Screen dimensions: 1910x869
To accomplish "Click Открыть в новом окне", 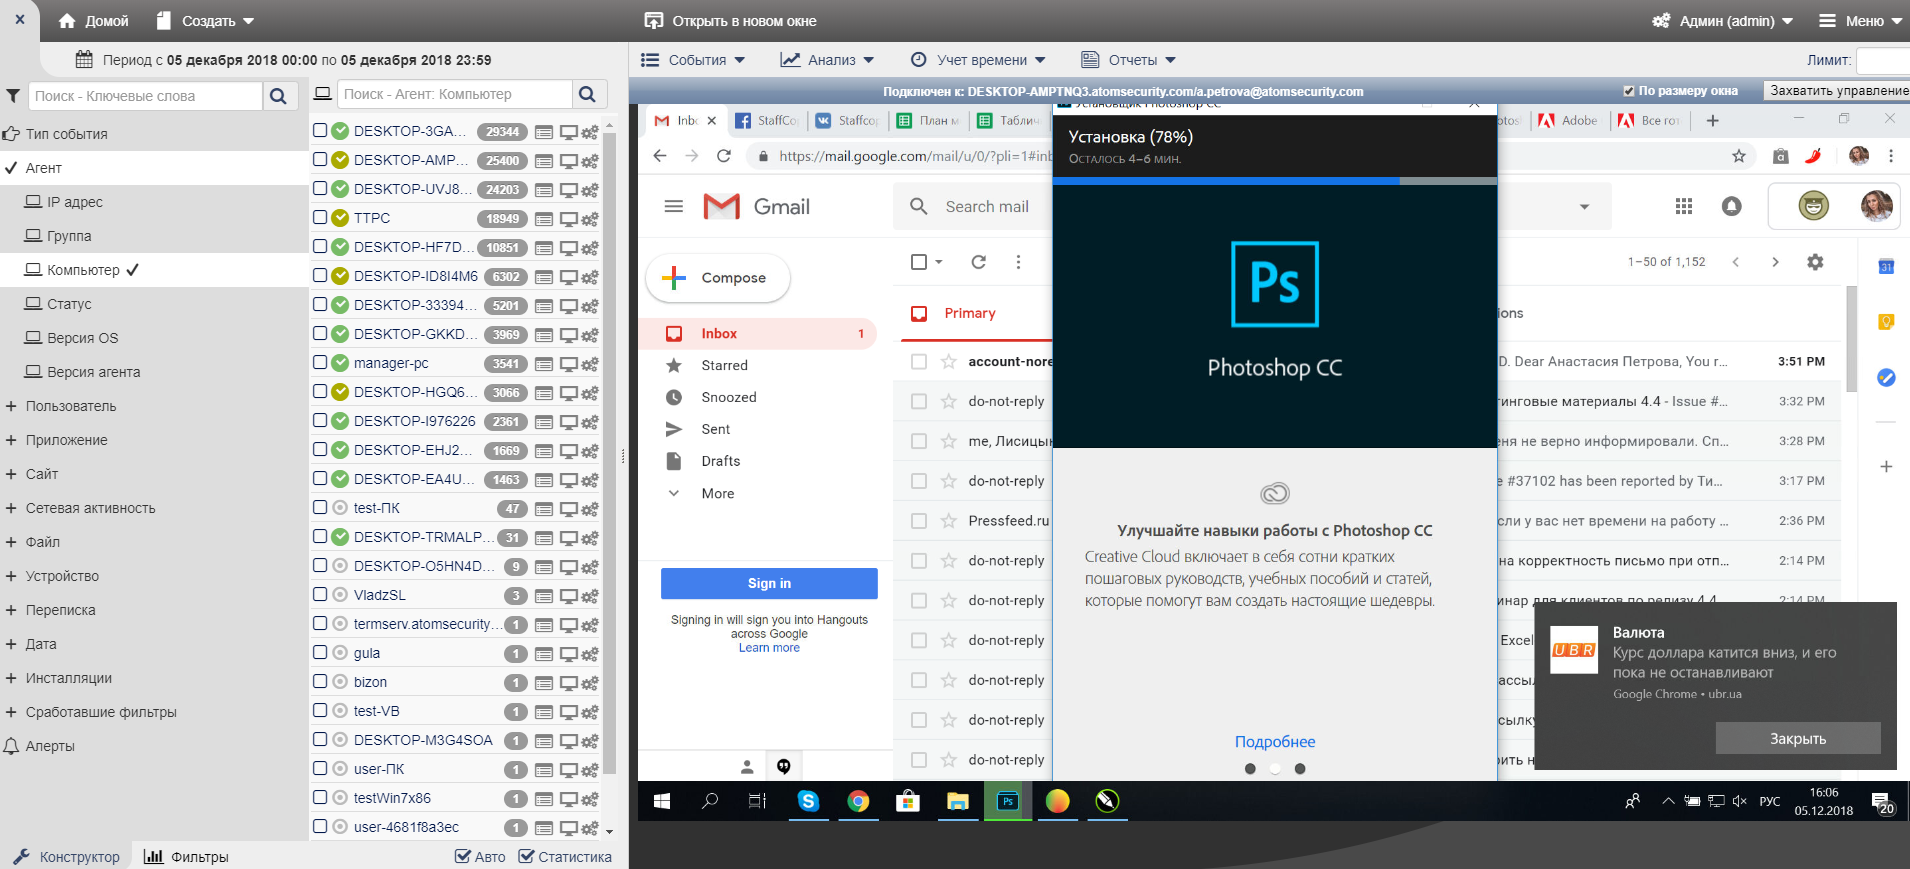I will 731,21.
